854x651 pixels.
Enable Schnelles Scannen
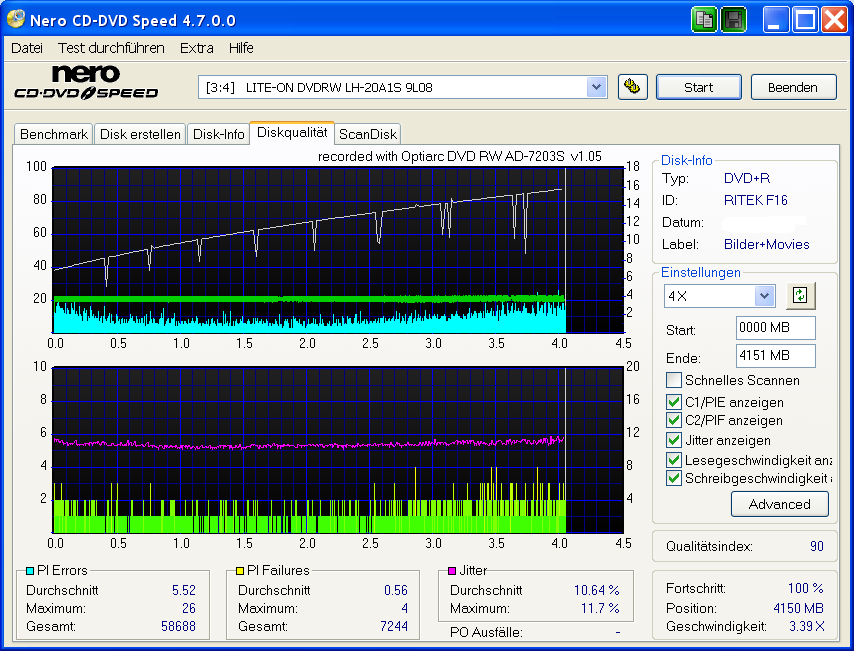pos(674,379)
